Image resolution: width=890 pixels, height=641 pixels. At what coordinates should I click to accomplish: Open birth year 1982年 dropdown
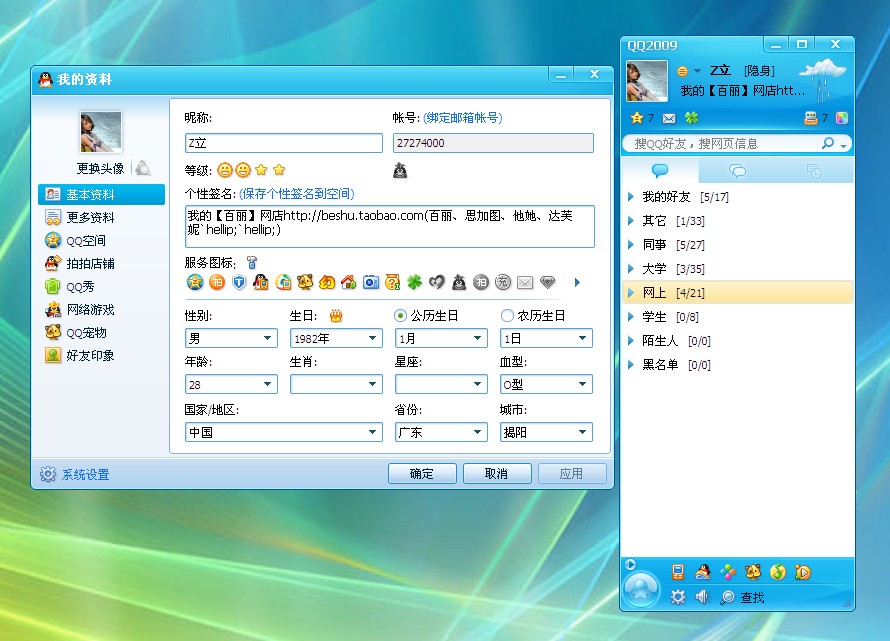tap(336, 338)
